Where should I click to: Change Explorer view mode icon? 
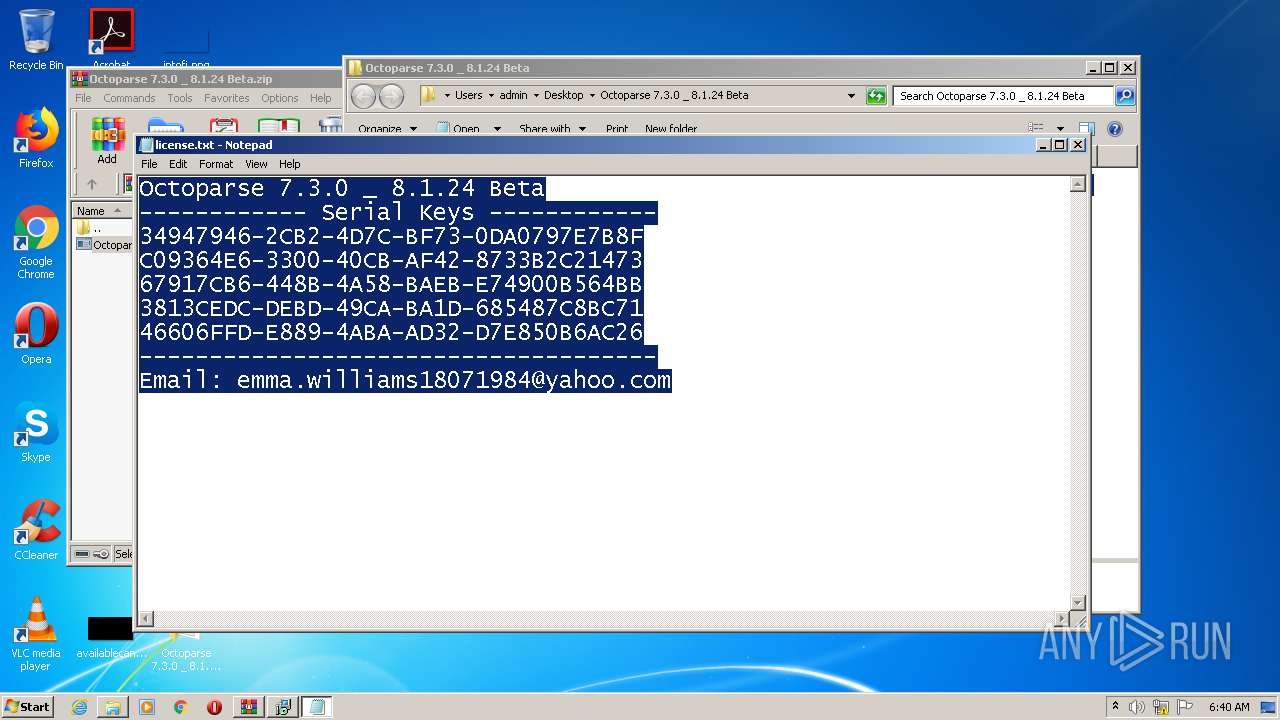pyautogui.click(x=1036, y=129)
